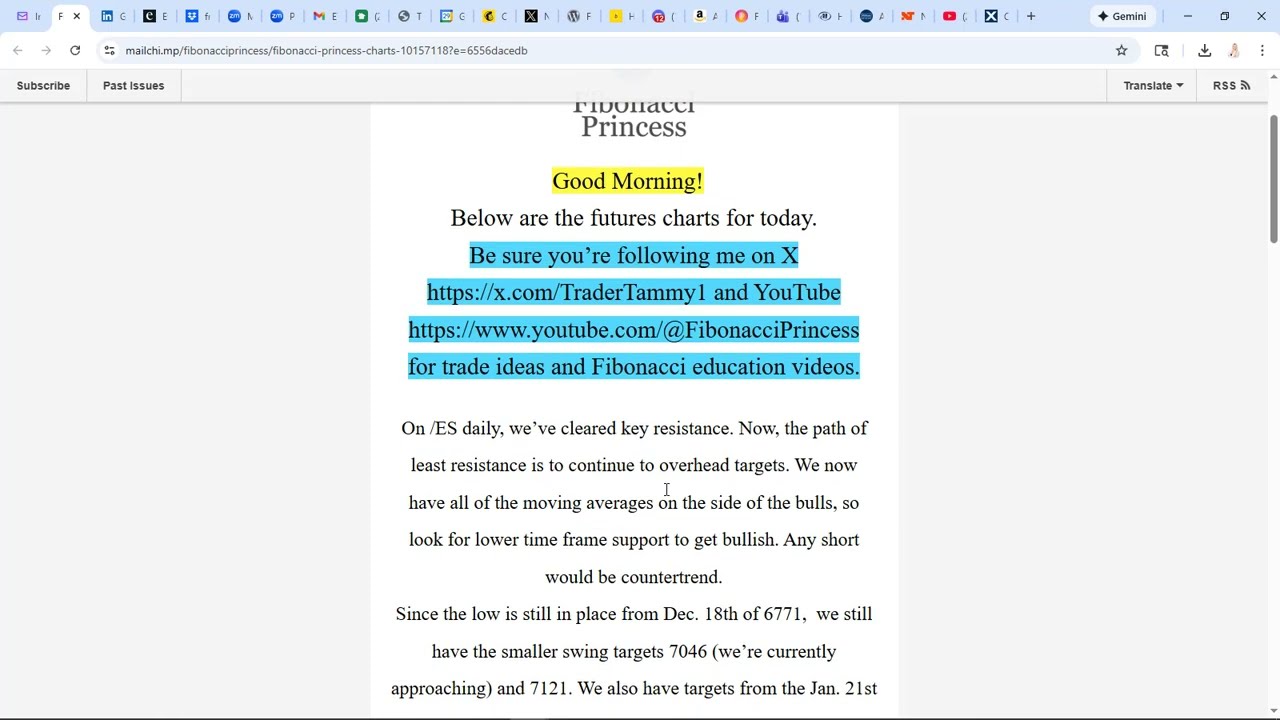Open the Chrome three-dot menu
Screen dimensions: 1280x720
[1262, 50]
